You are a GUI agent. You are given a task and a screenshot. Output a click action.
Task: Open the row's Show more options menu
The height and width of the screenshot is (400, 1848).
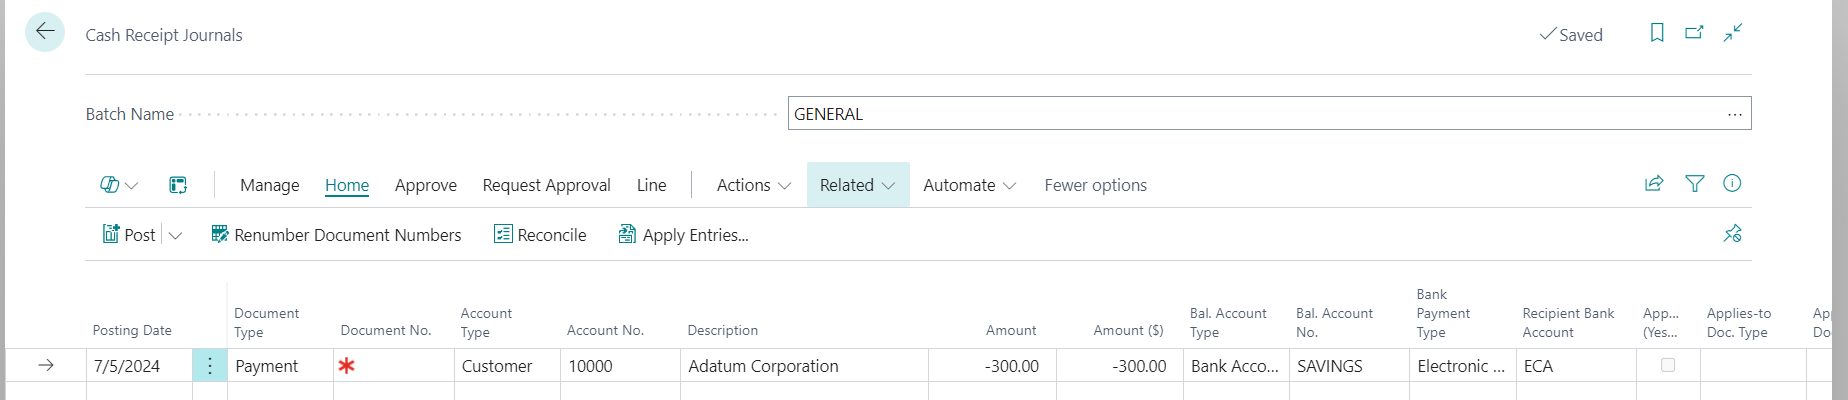point(210,366)
